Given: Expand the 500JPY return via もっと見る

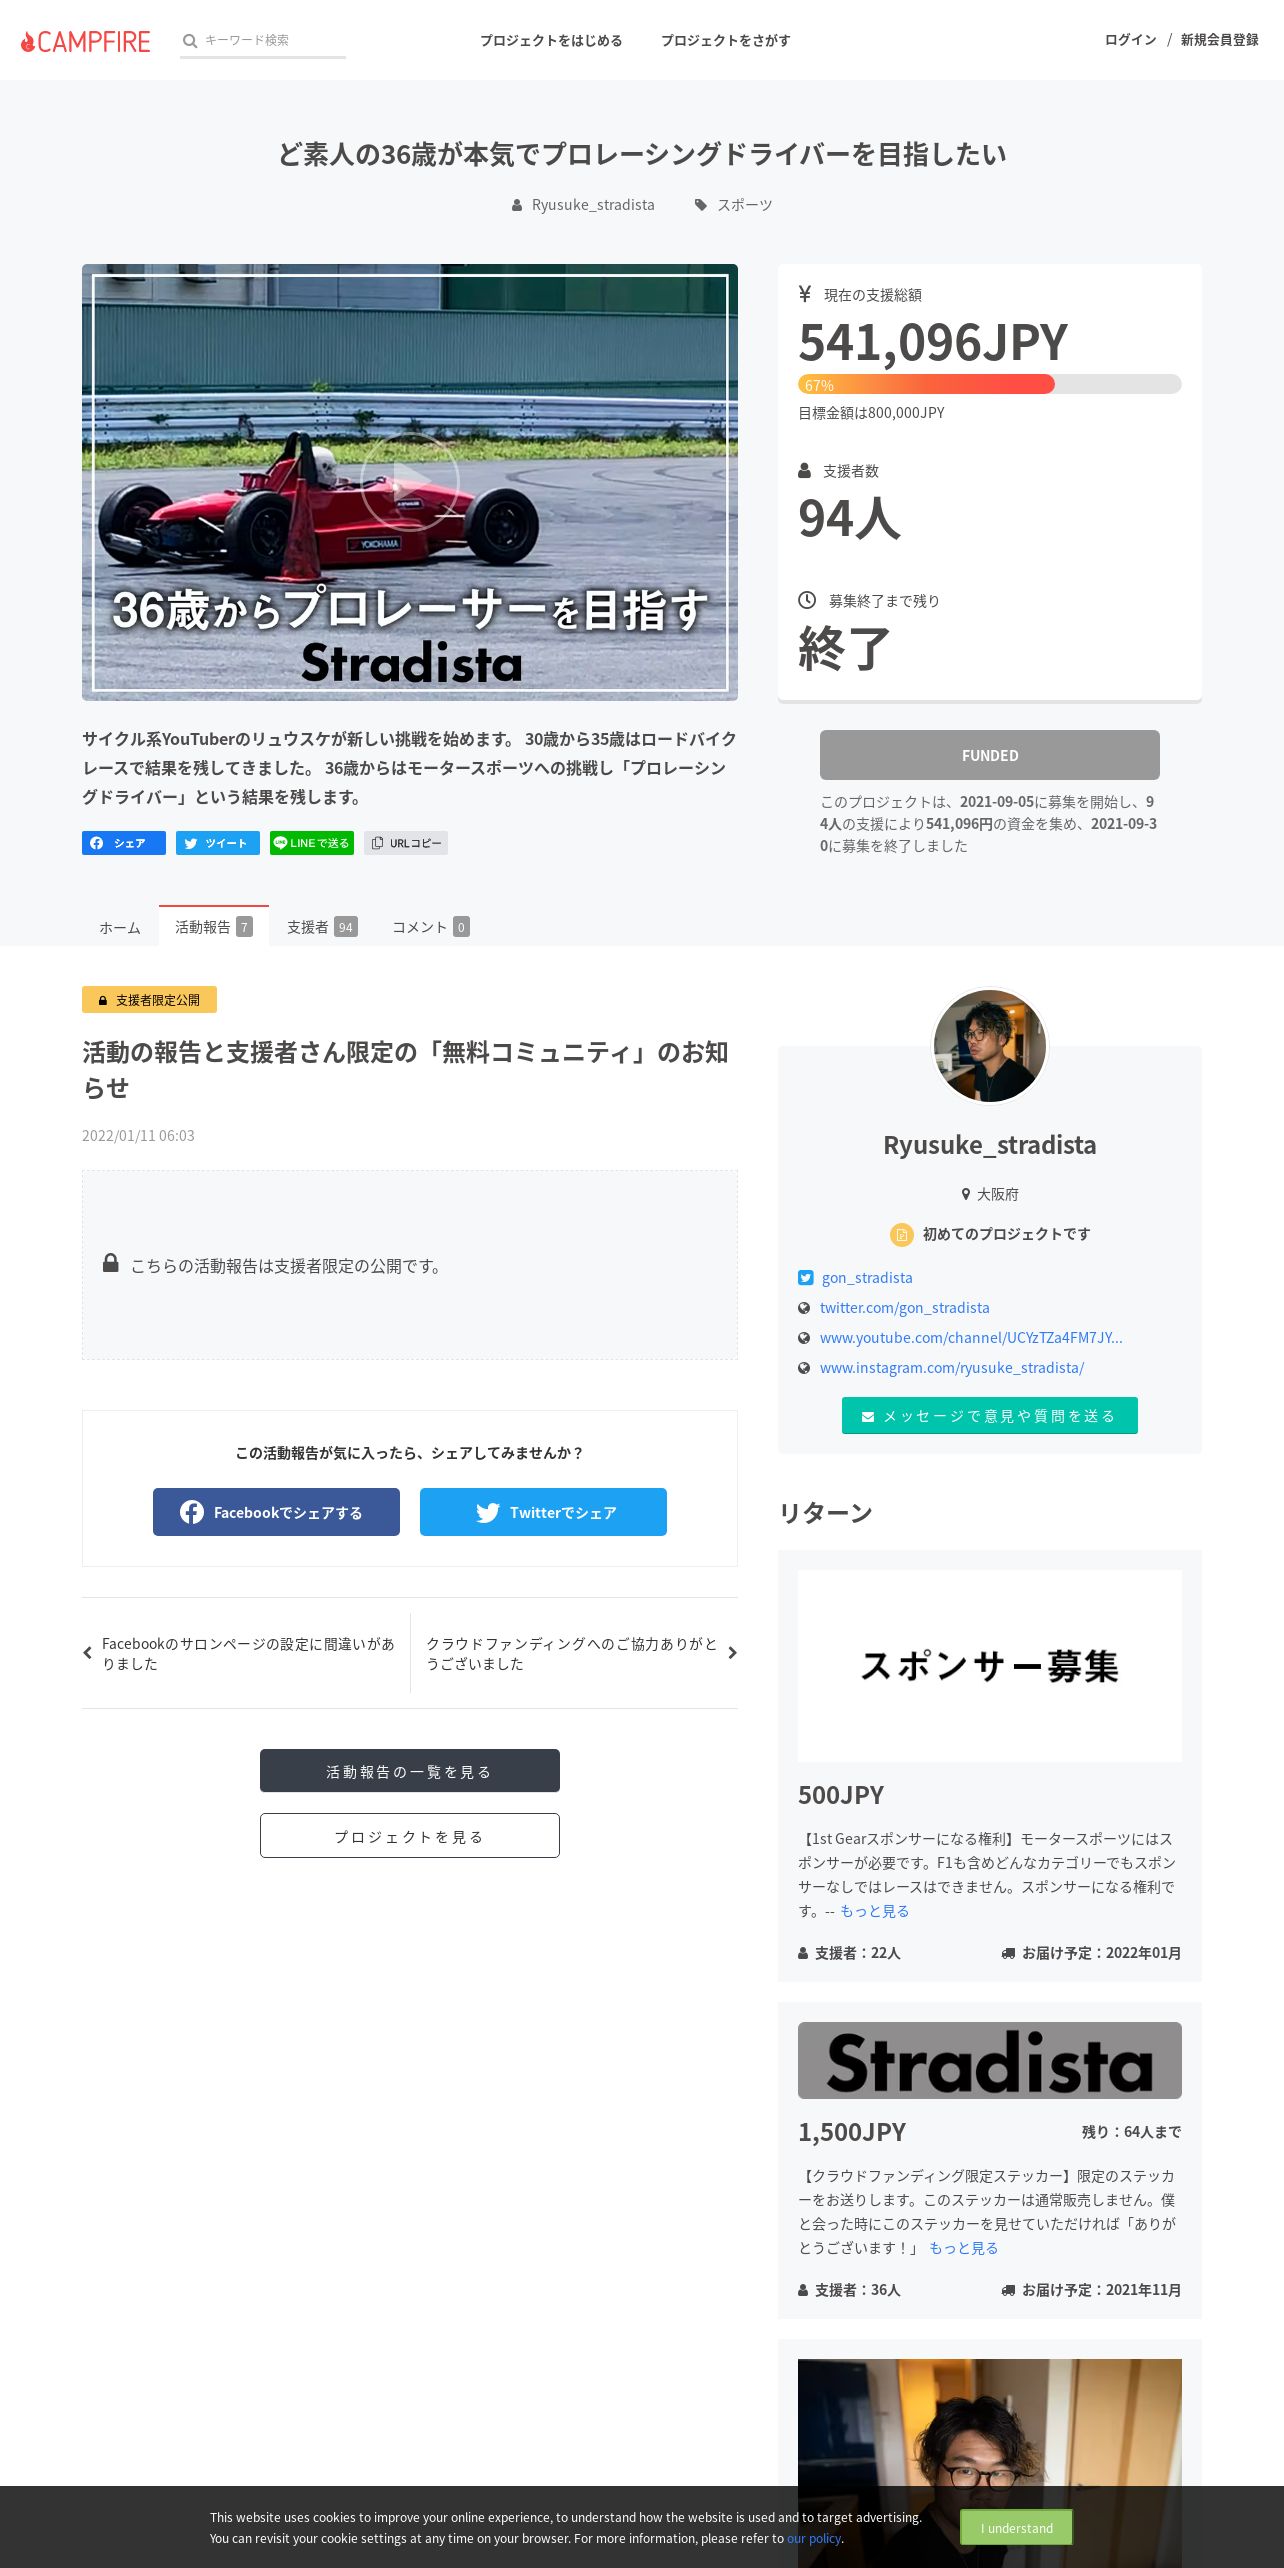Looking at the screenshot, I should (x=874, y=1911).
